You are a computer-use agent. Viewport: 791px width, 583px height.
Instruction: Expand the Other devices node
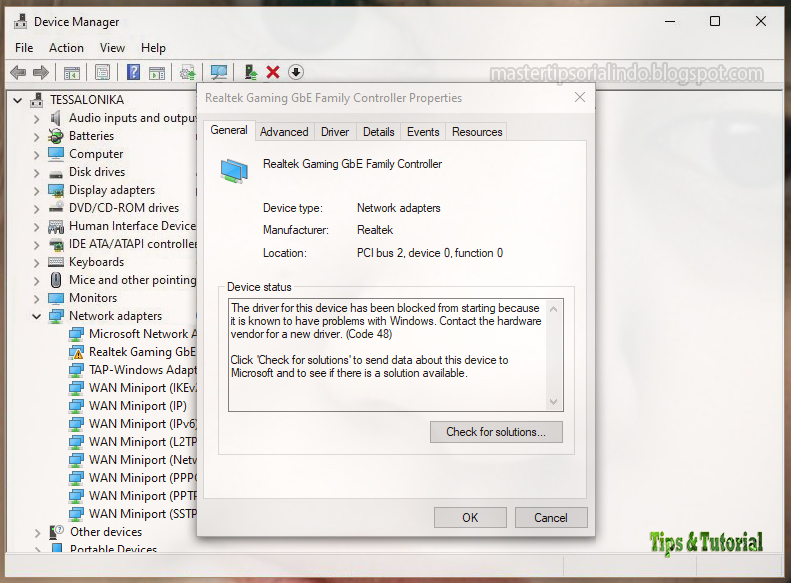[x=36, y=533]
